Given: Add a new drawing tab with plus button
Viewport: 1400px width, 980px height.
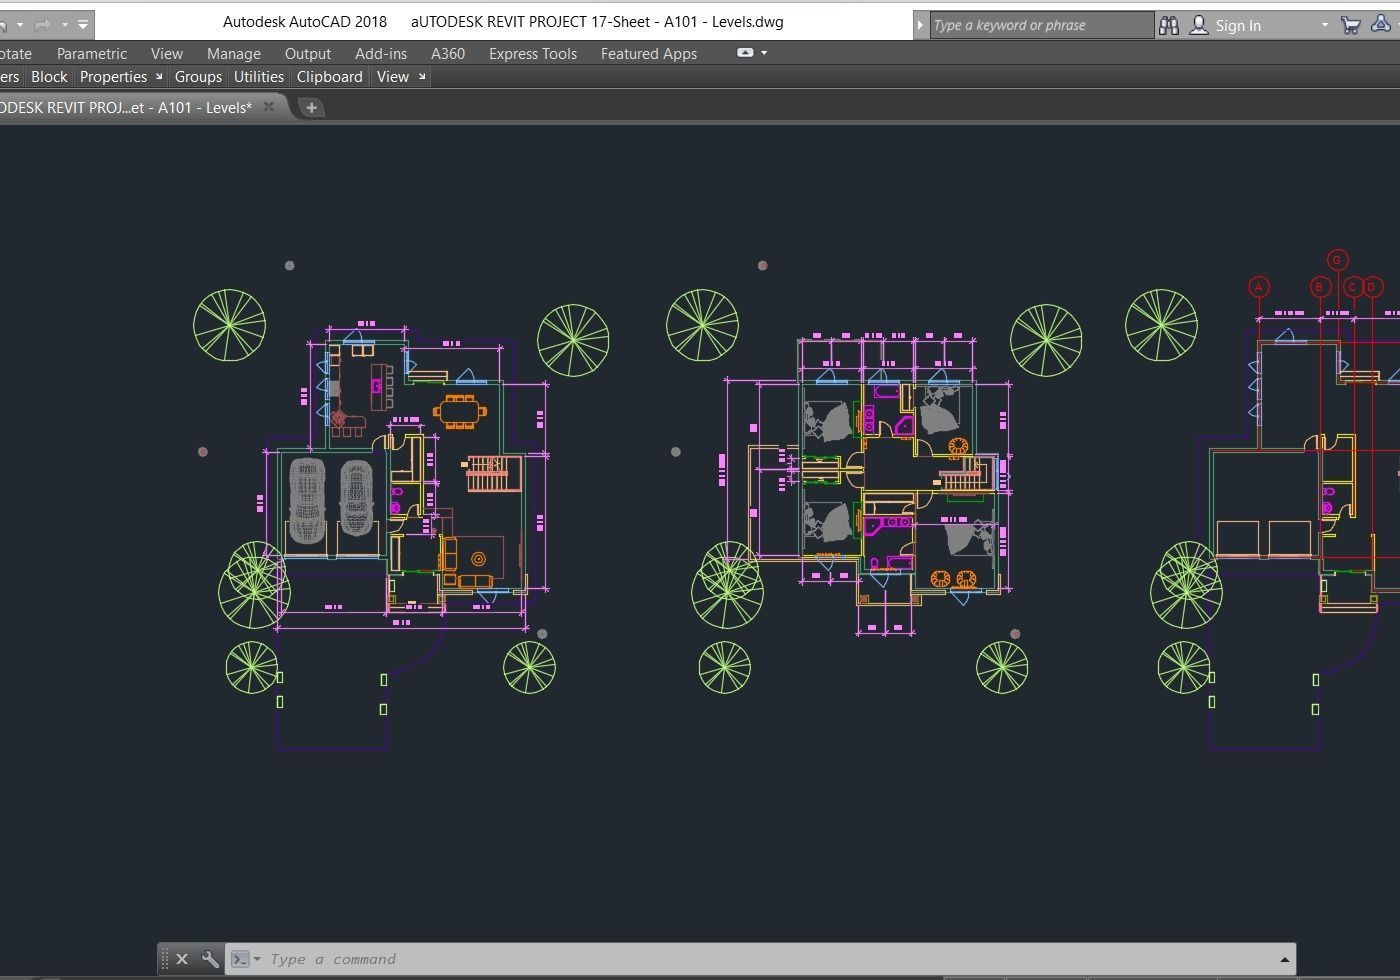Looking at the screenshot, I should click(x=311, y=108).
